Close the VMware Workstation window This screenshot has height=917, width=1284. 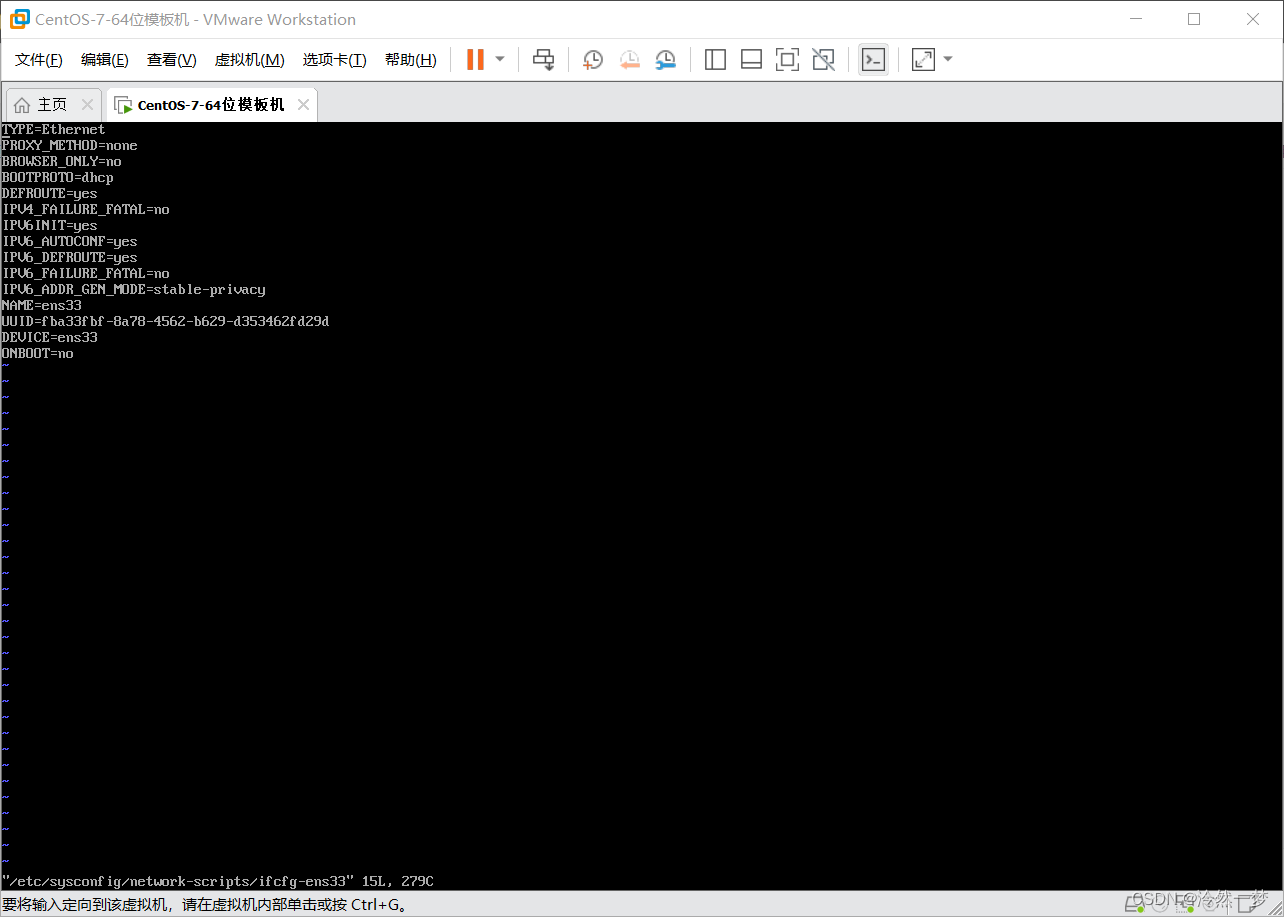coord(1253,19)
